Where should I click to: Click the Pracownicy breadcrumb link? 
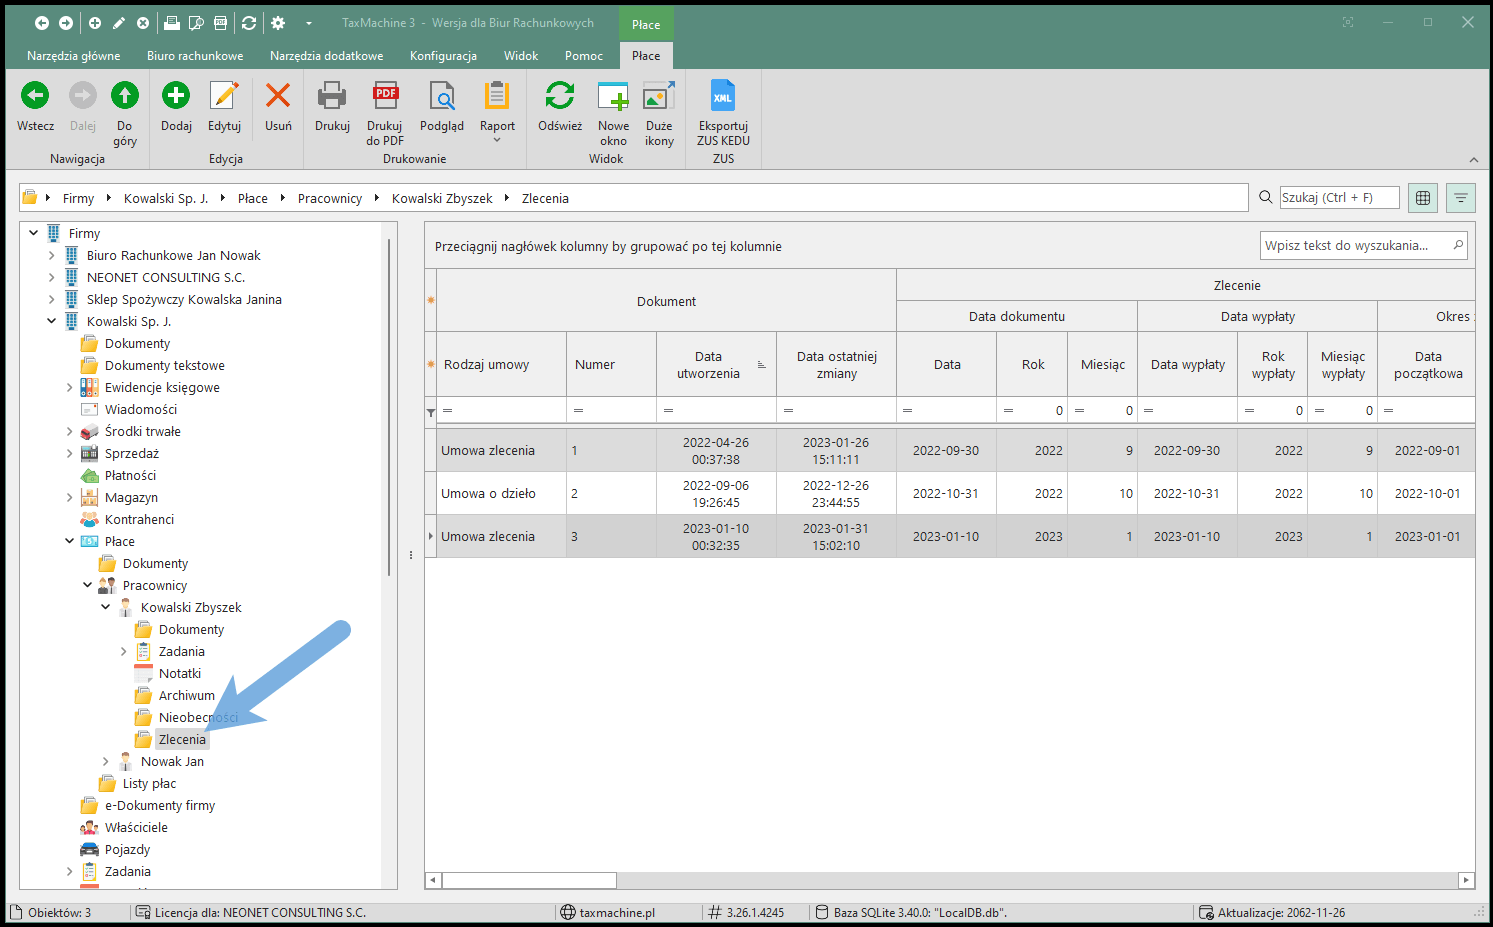click(329, 199)
